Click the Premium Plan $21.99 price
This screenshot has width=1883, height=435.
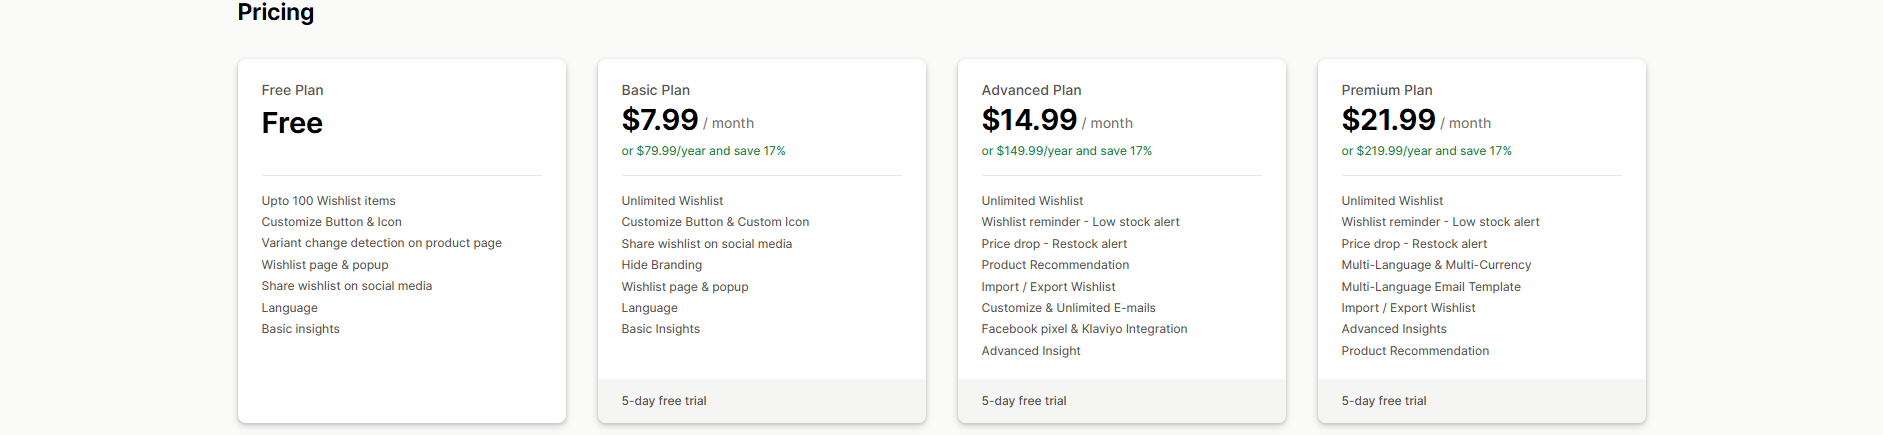click(x=1388, y=120)
